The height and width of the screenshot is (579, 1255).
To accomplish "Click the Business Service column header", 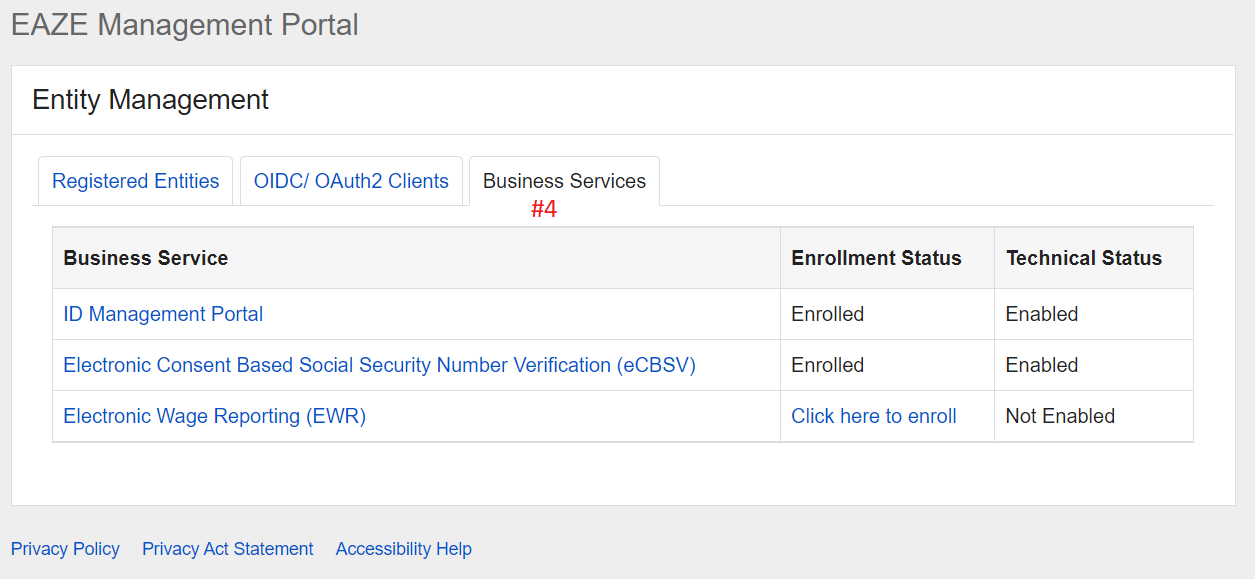I will [146, 258].
